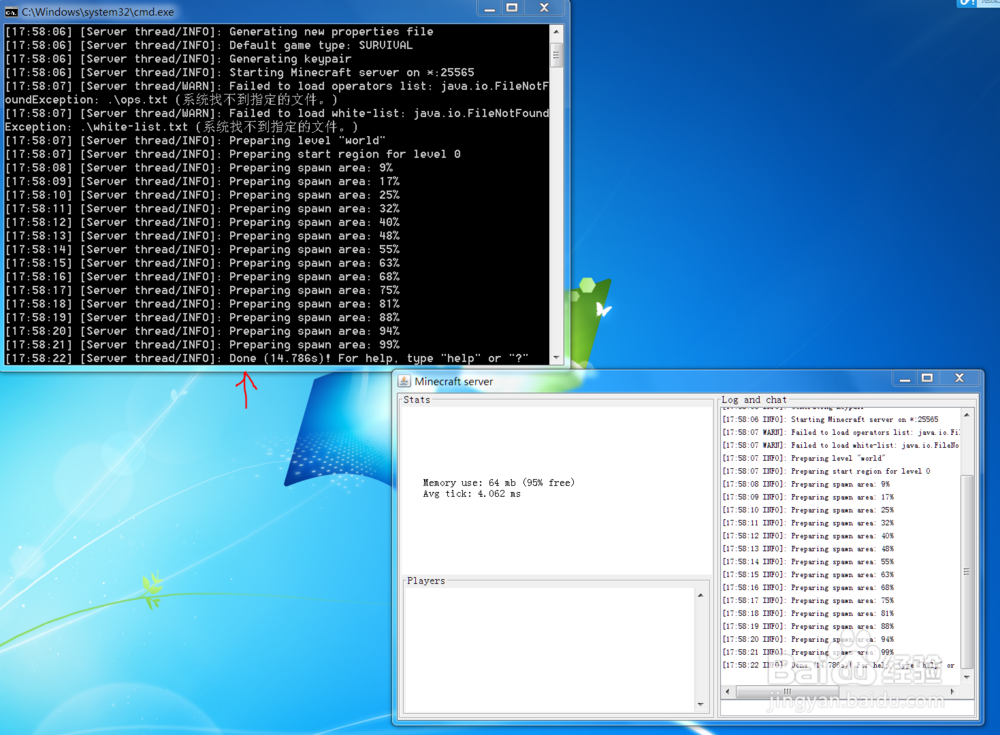Close the cmd.exe window

click(x=544, y=8)
